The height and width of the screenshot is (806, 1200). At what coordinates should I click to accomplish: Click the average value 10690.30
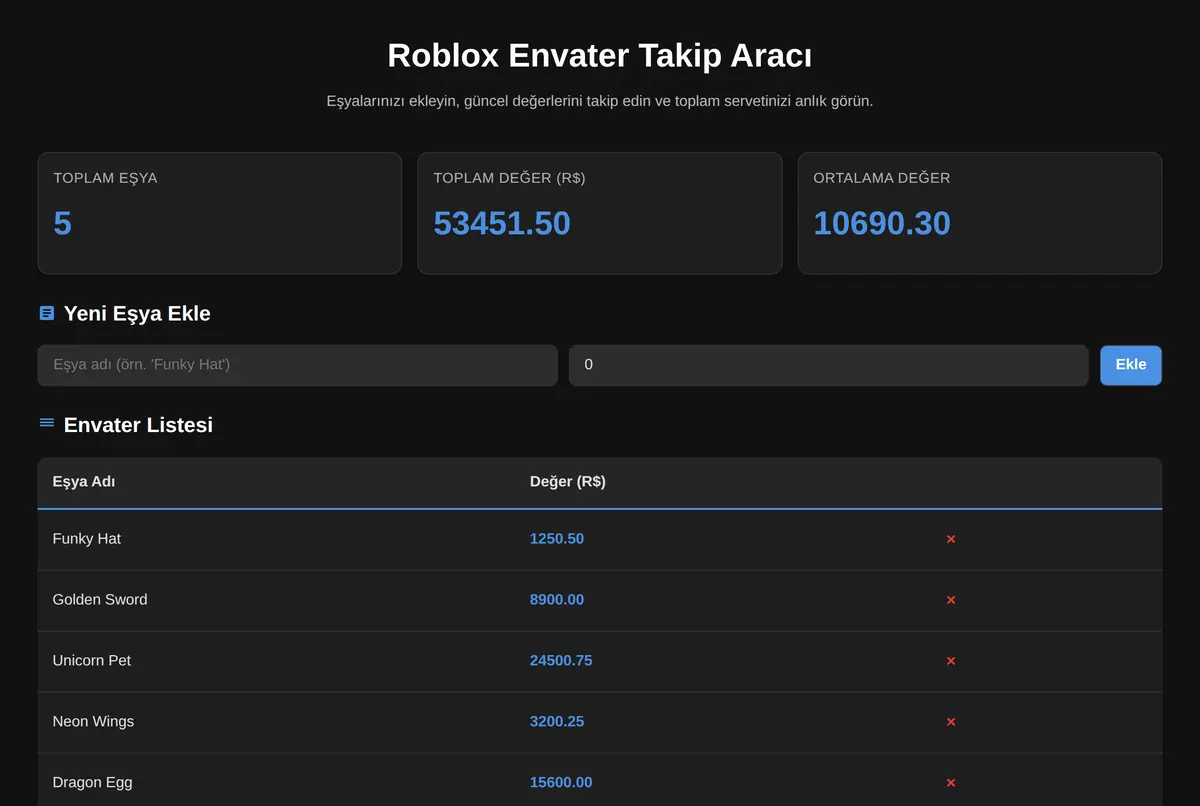point(882,223)
